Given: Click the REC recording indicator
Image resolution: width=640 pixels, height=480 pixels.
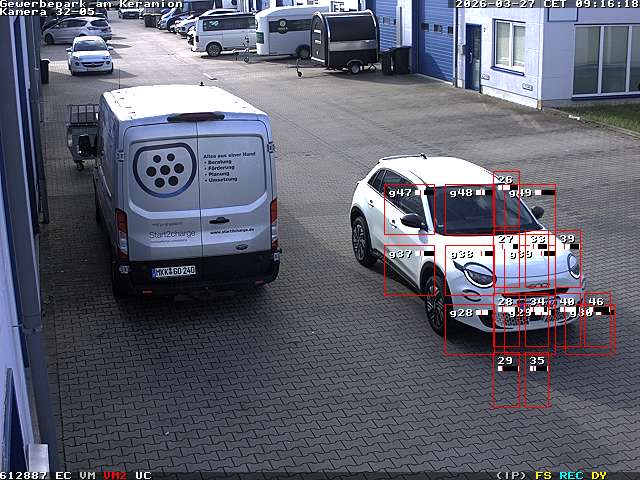Looking at the screenshot, I should 571,475.
